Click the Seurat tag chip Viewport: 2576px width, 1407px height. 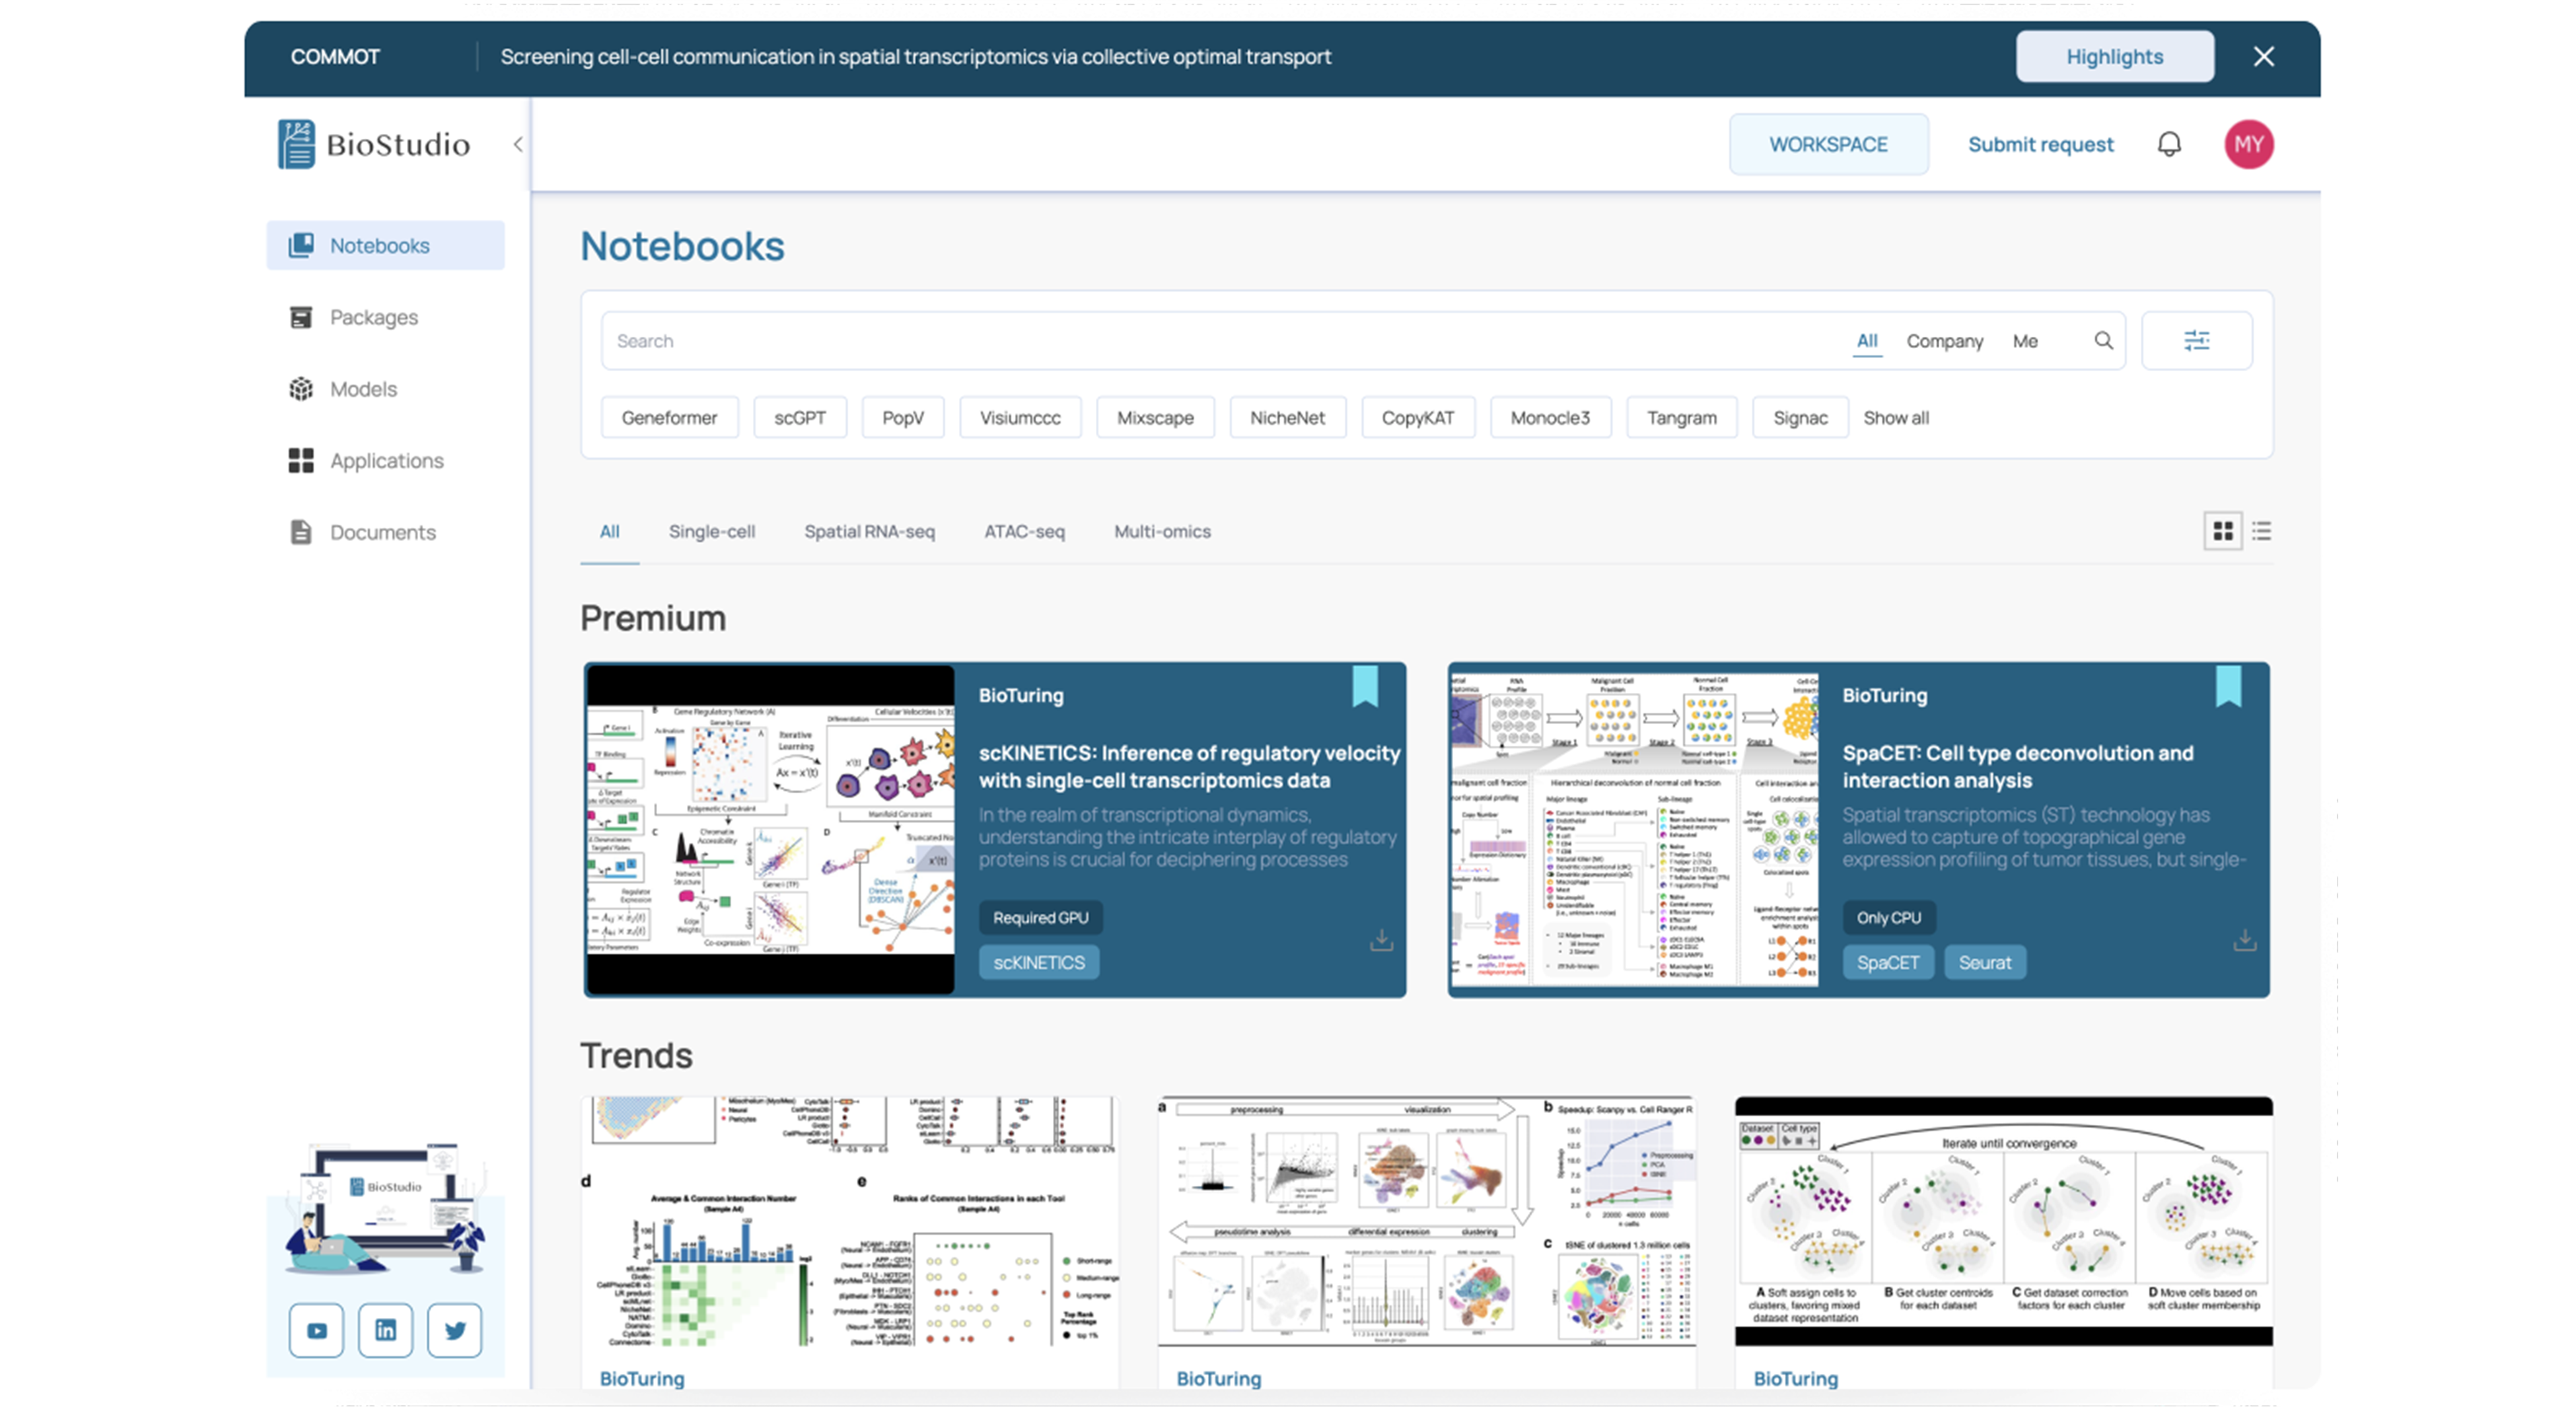(1984, 963)
